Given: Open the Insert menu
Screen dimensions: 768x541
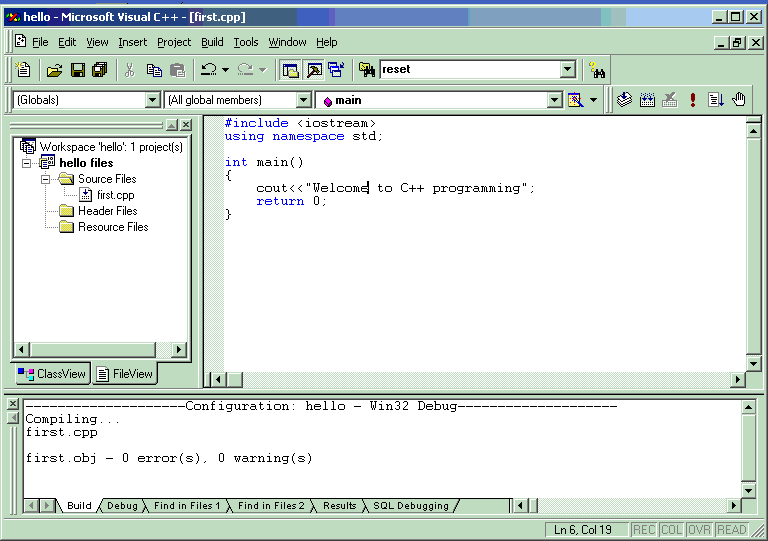Looking at the screenshot, I should (x=133, y=42).
